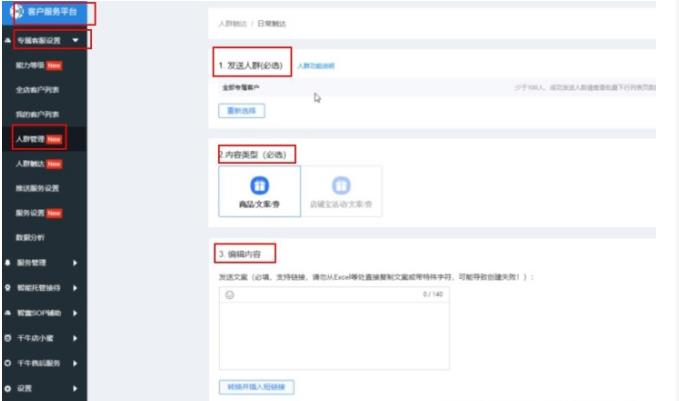This screenshot has width=679, height=401.
Task: Click the 服务管理 sidebar icon
Action: click(x=8, y=262)
